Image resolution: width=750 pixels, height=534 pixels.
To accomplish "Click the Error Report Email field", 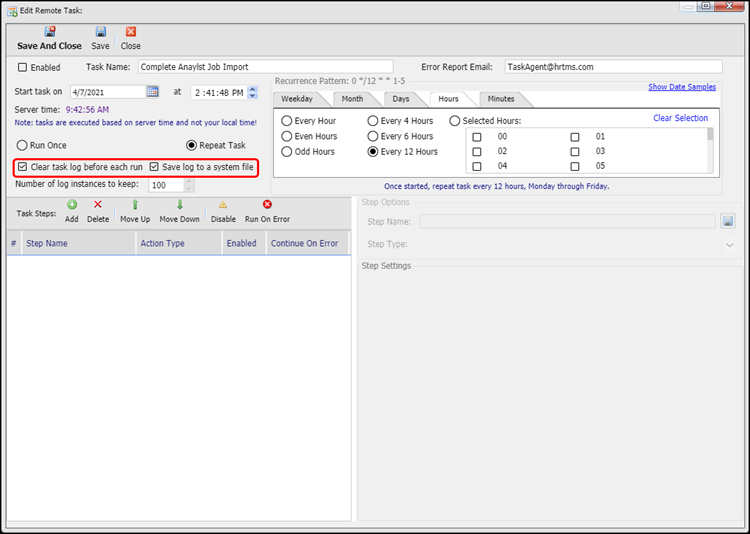I will pos(613,67).
